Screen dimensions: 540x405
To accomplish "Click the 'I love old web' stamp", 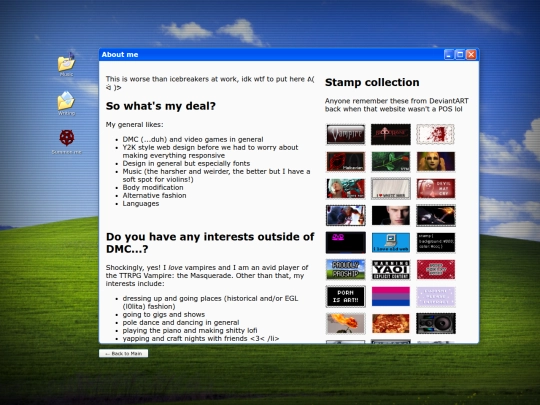I will pyautogui.click(x=391, y=242).
